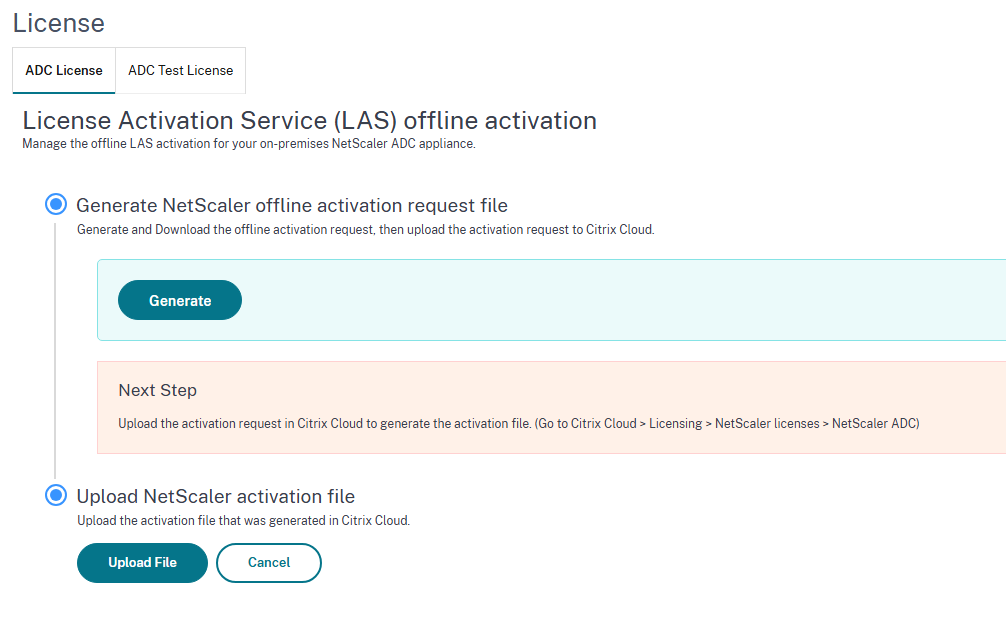
Task: Click the LAS offline activation heading
Action: click(309, 121)
